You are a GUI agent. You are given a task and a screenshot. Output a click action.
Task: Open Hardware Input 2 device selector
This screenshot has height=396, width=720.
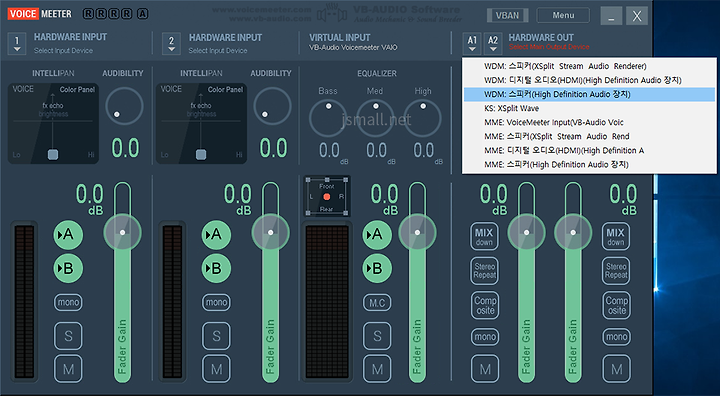coord(171,44)
